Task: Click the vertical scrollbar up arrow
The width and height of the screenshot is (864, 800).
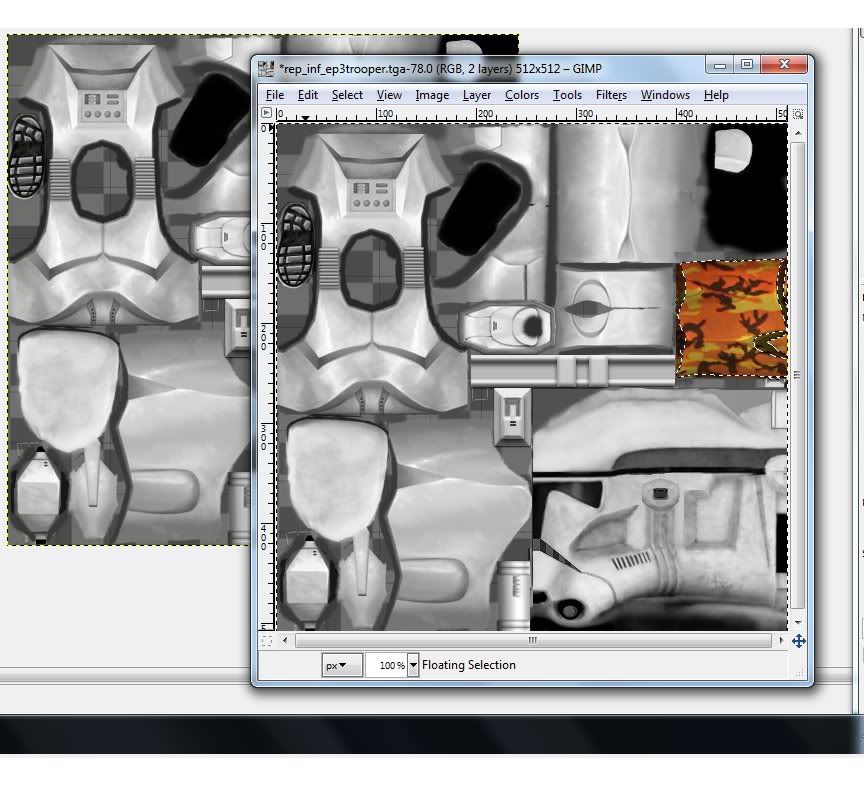Action: 797,133
